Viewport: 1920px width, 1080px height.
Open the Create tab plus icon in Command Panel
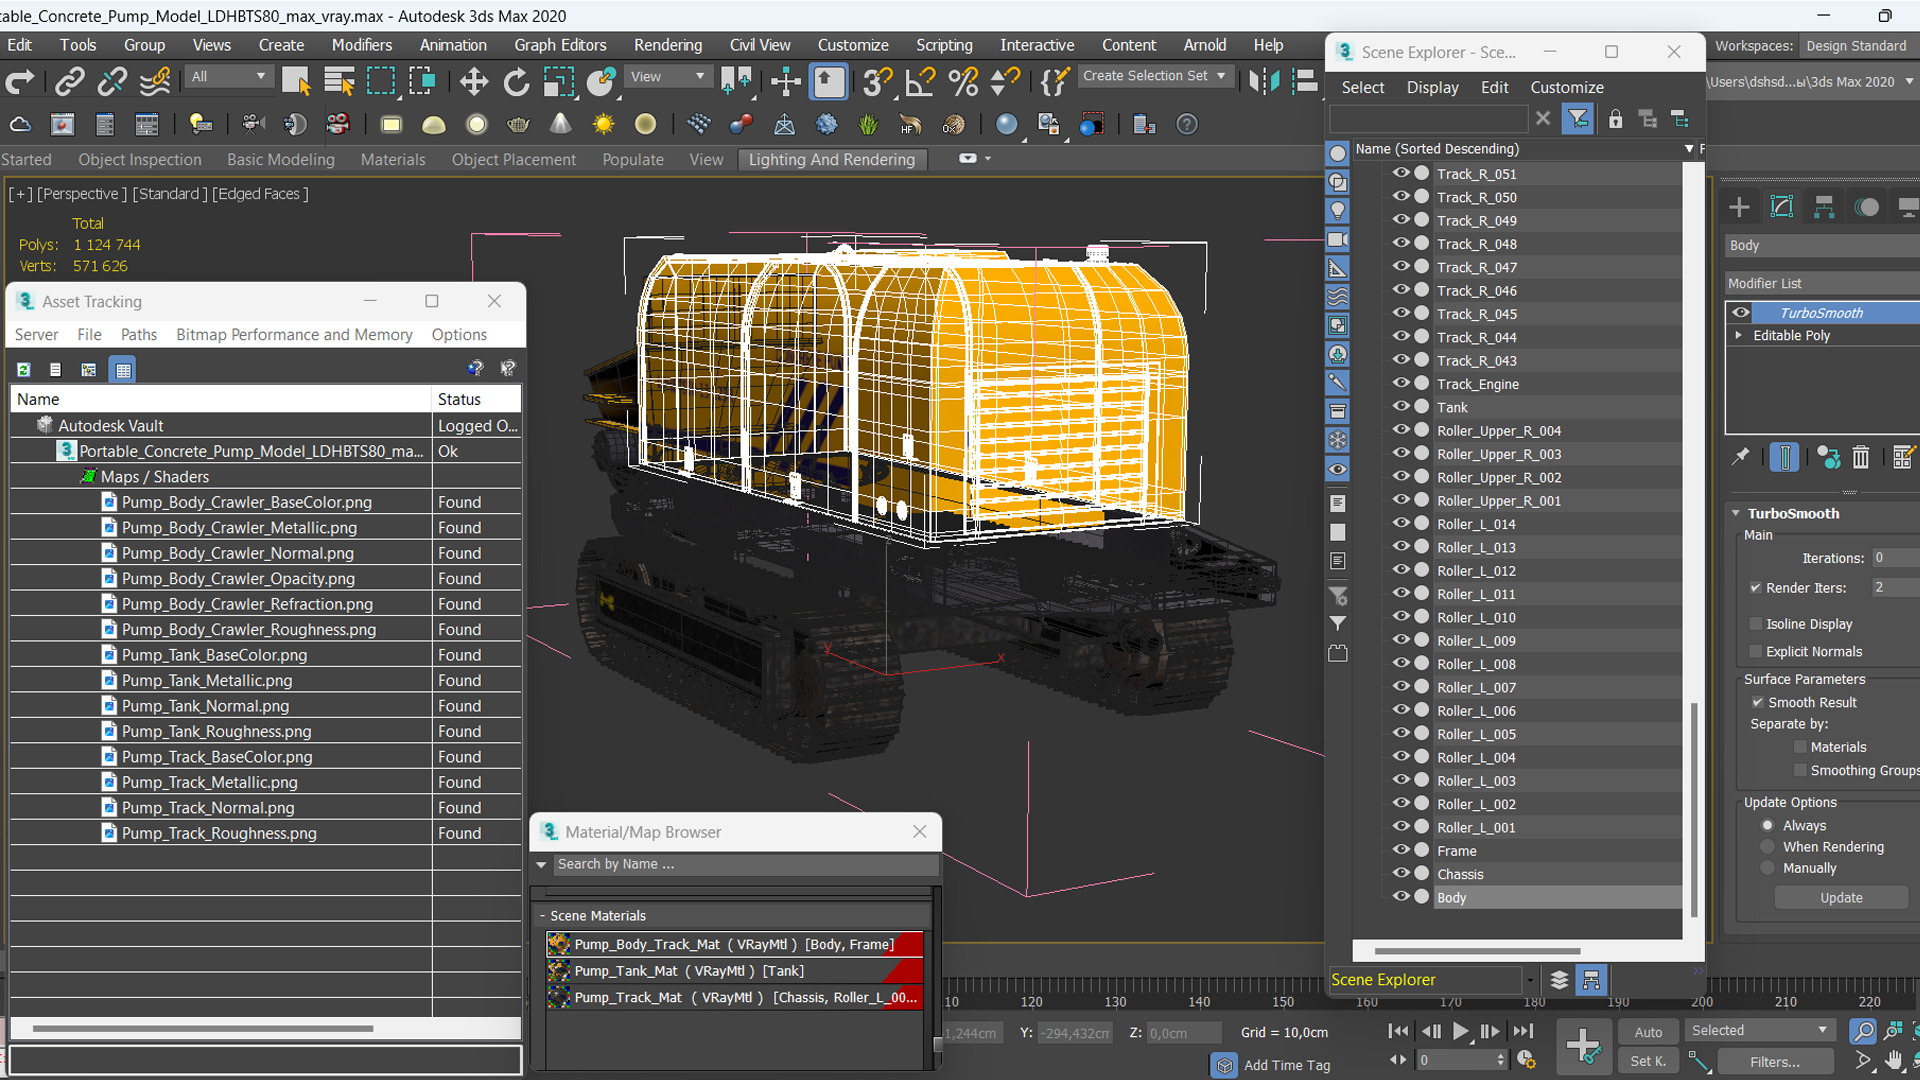pos(1739,207)
